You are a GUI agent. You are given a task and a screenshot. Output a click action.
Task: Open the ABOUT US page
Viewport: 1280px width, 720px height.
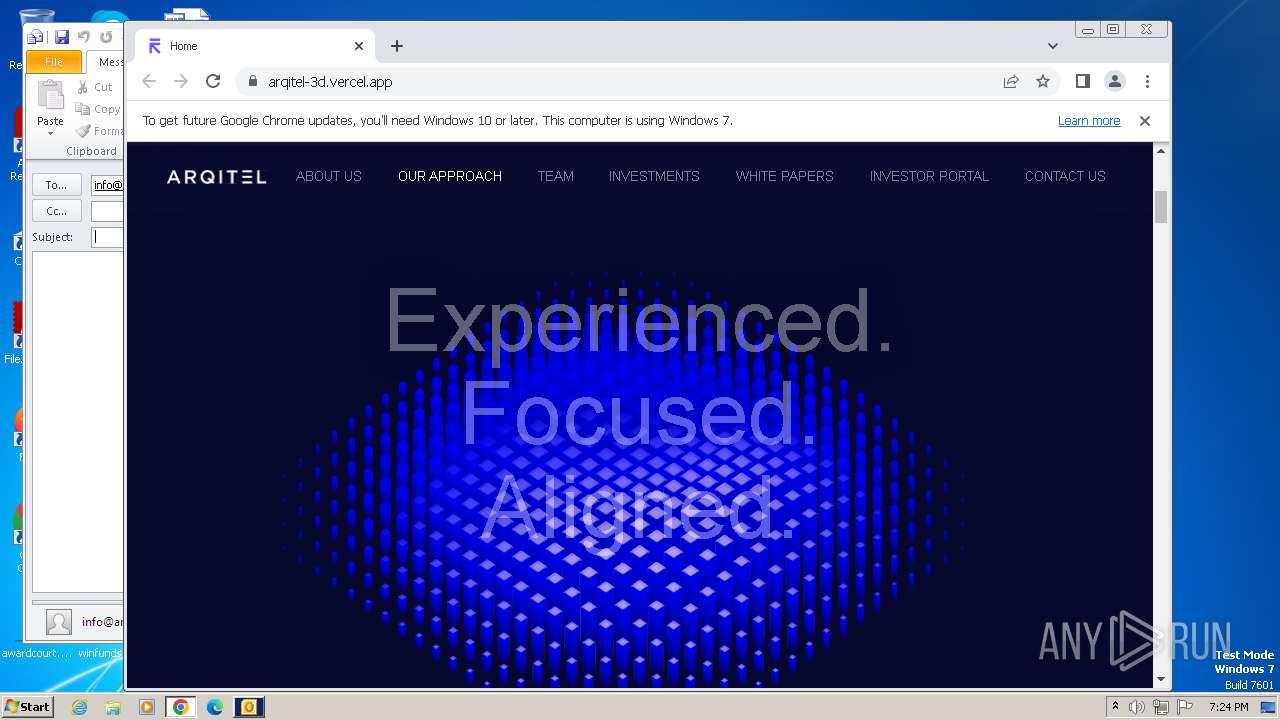[329, 176]
